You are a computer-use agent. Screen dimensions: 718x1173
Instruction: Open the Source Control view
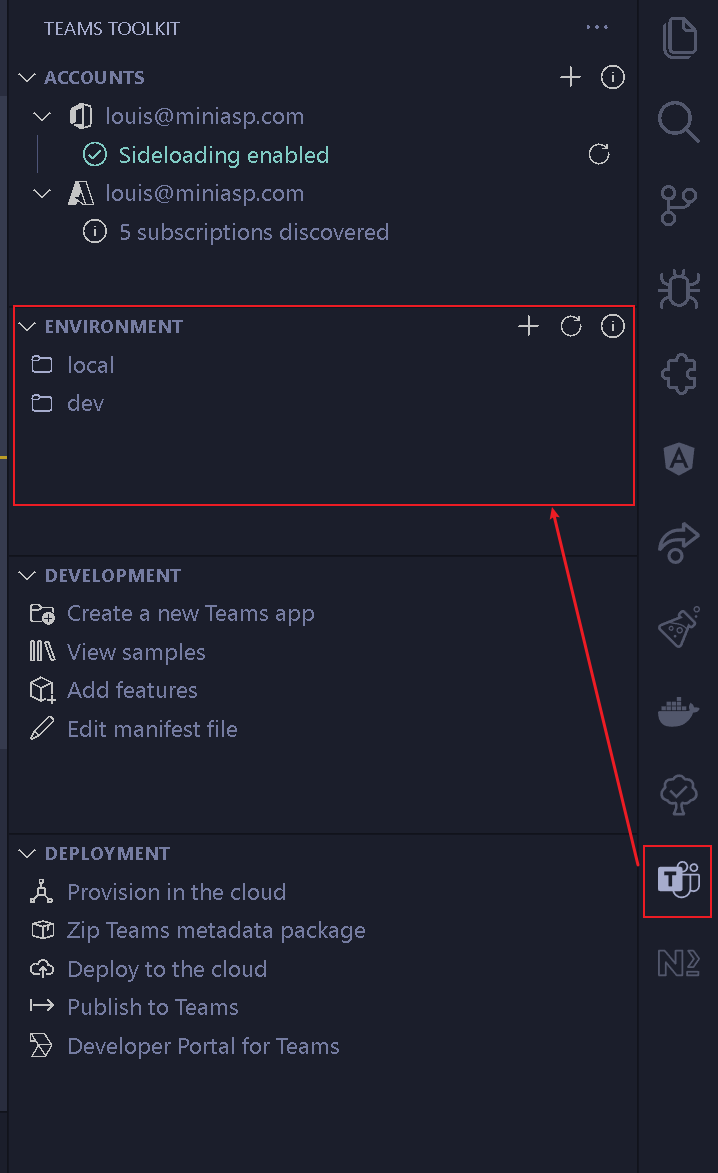point(678,206)
